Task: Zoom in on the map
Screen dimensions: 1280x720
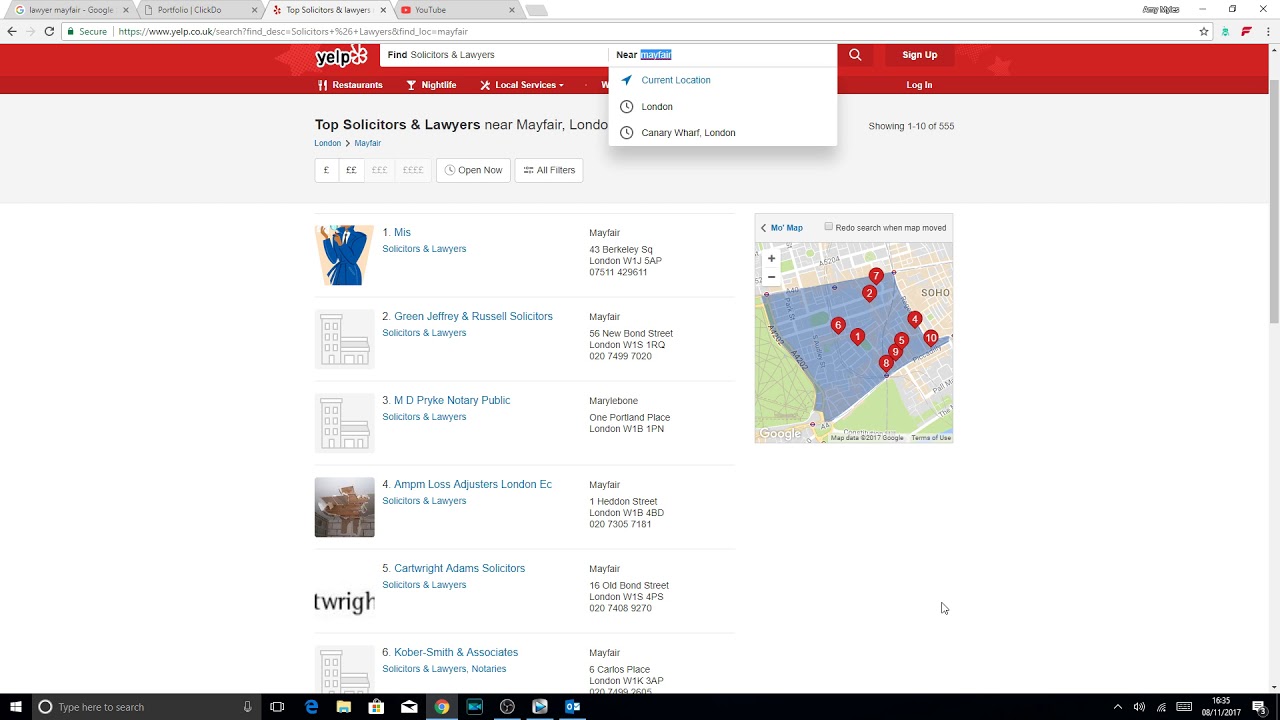Action: coord(771,258)
